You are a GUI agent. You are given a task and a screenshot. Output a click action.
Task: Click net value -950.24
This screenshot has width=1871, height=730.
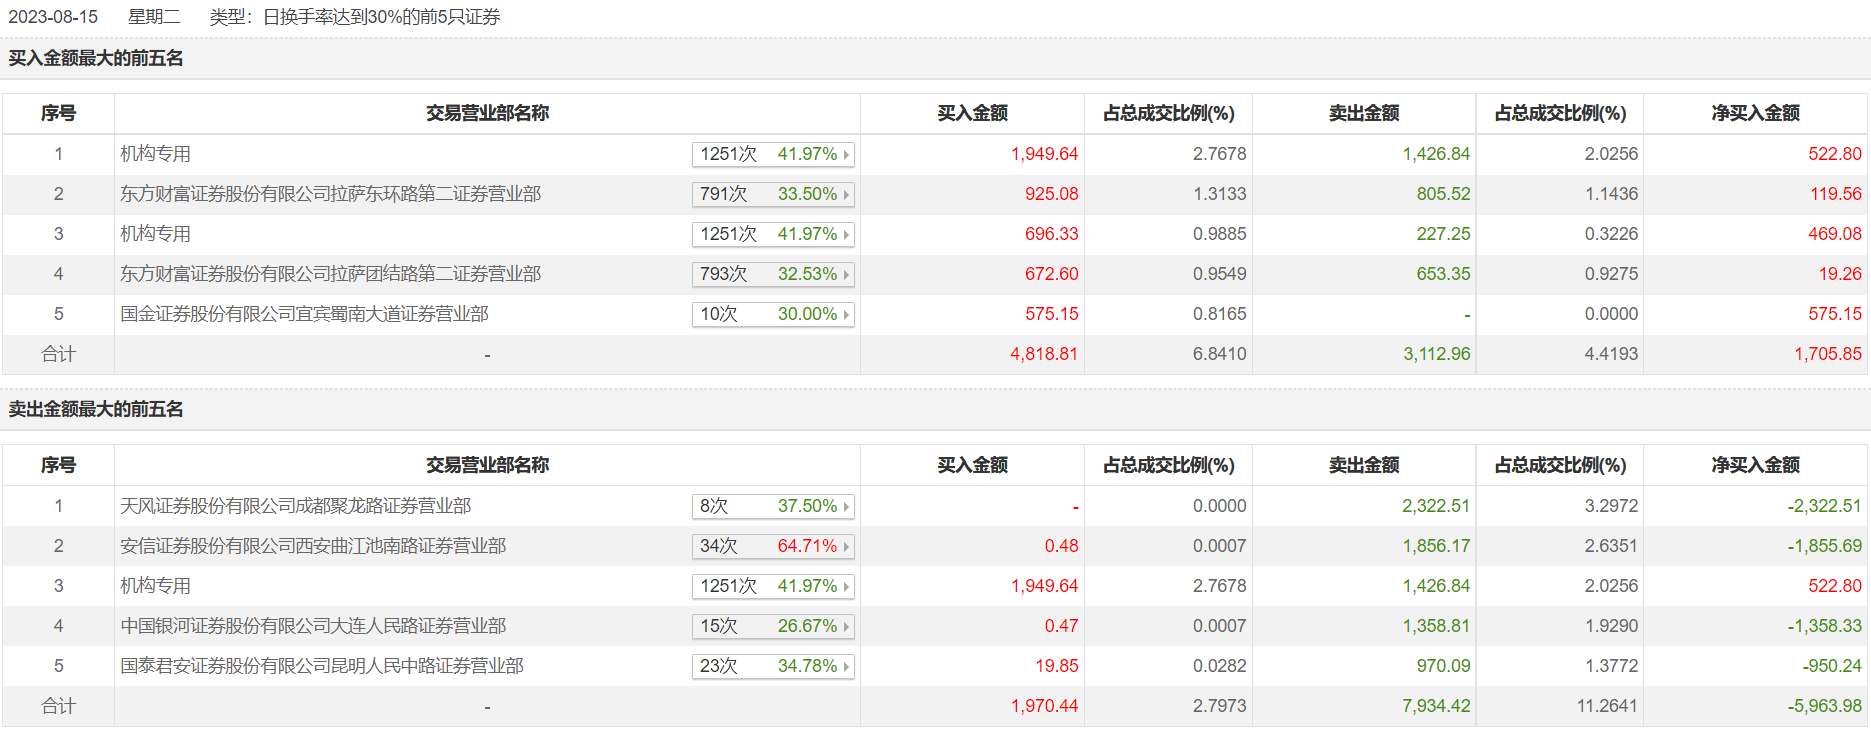coord(1832,666)
